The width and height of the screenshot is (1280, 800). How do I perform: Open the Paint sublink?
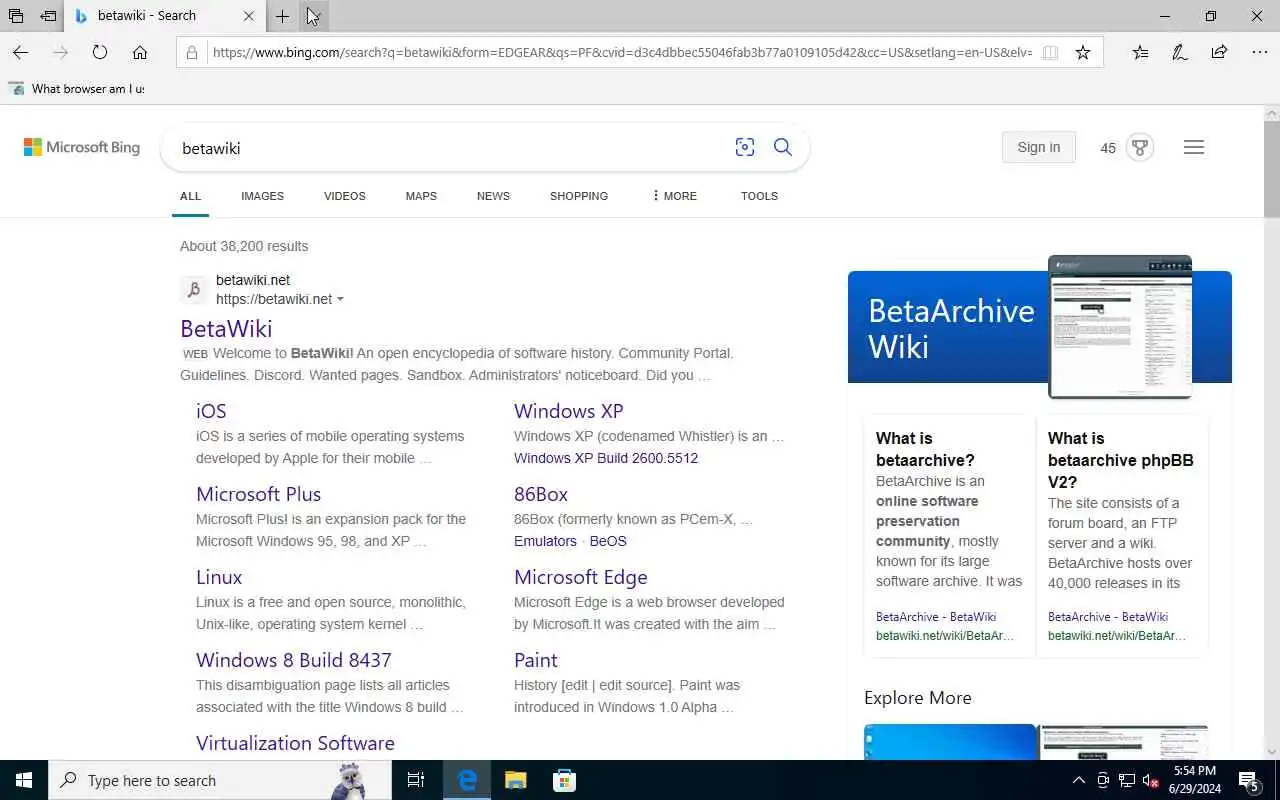pyautogui.click(x=536, y=660)
